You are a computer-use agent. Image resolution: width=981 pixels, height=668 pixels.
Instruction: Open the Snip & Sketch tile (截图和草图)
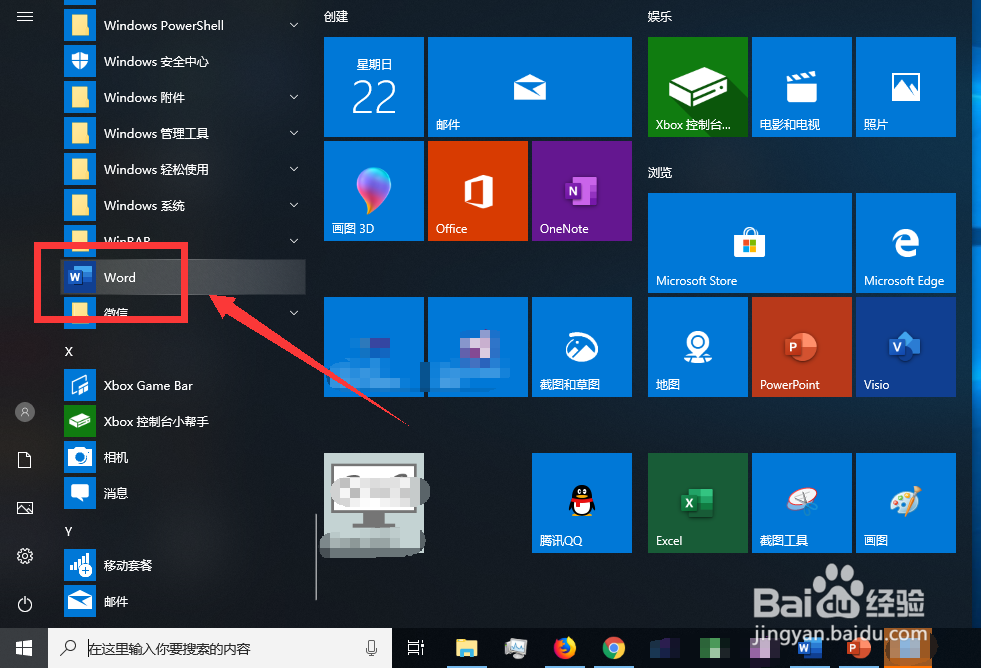pos(581,347)
